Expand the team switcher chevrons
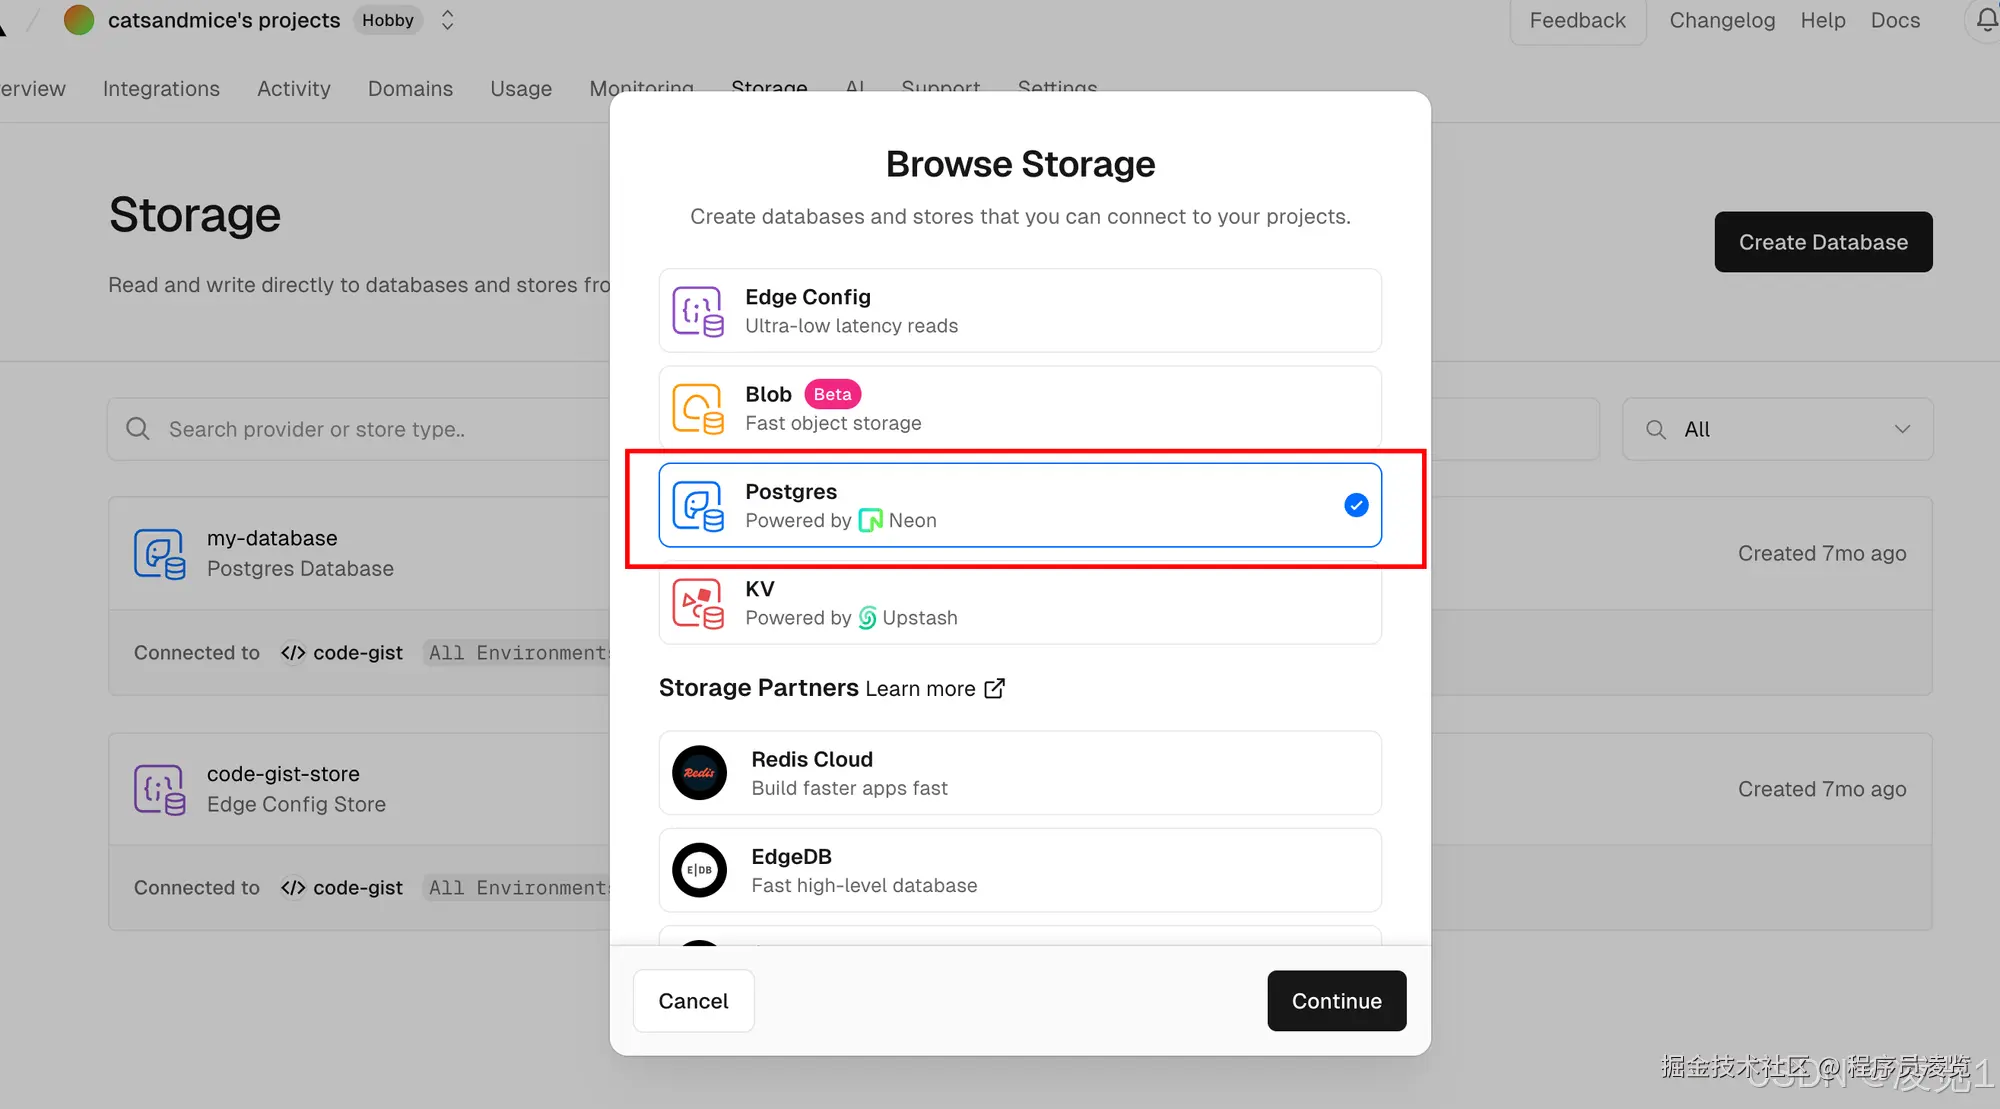The image size is (2000, 1109). click(x=447, y=20)
